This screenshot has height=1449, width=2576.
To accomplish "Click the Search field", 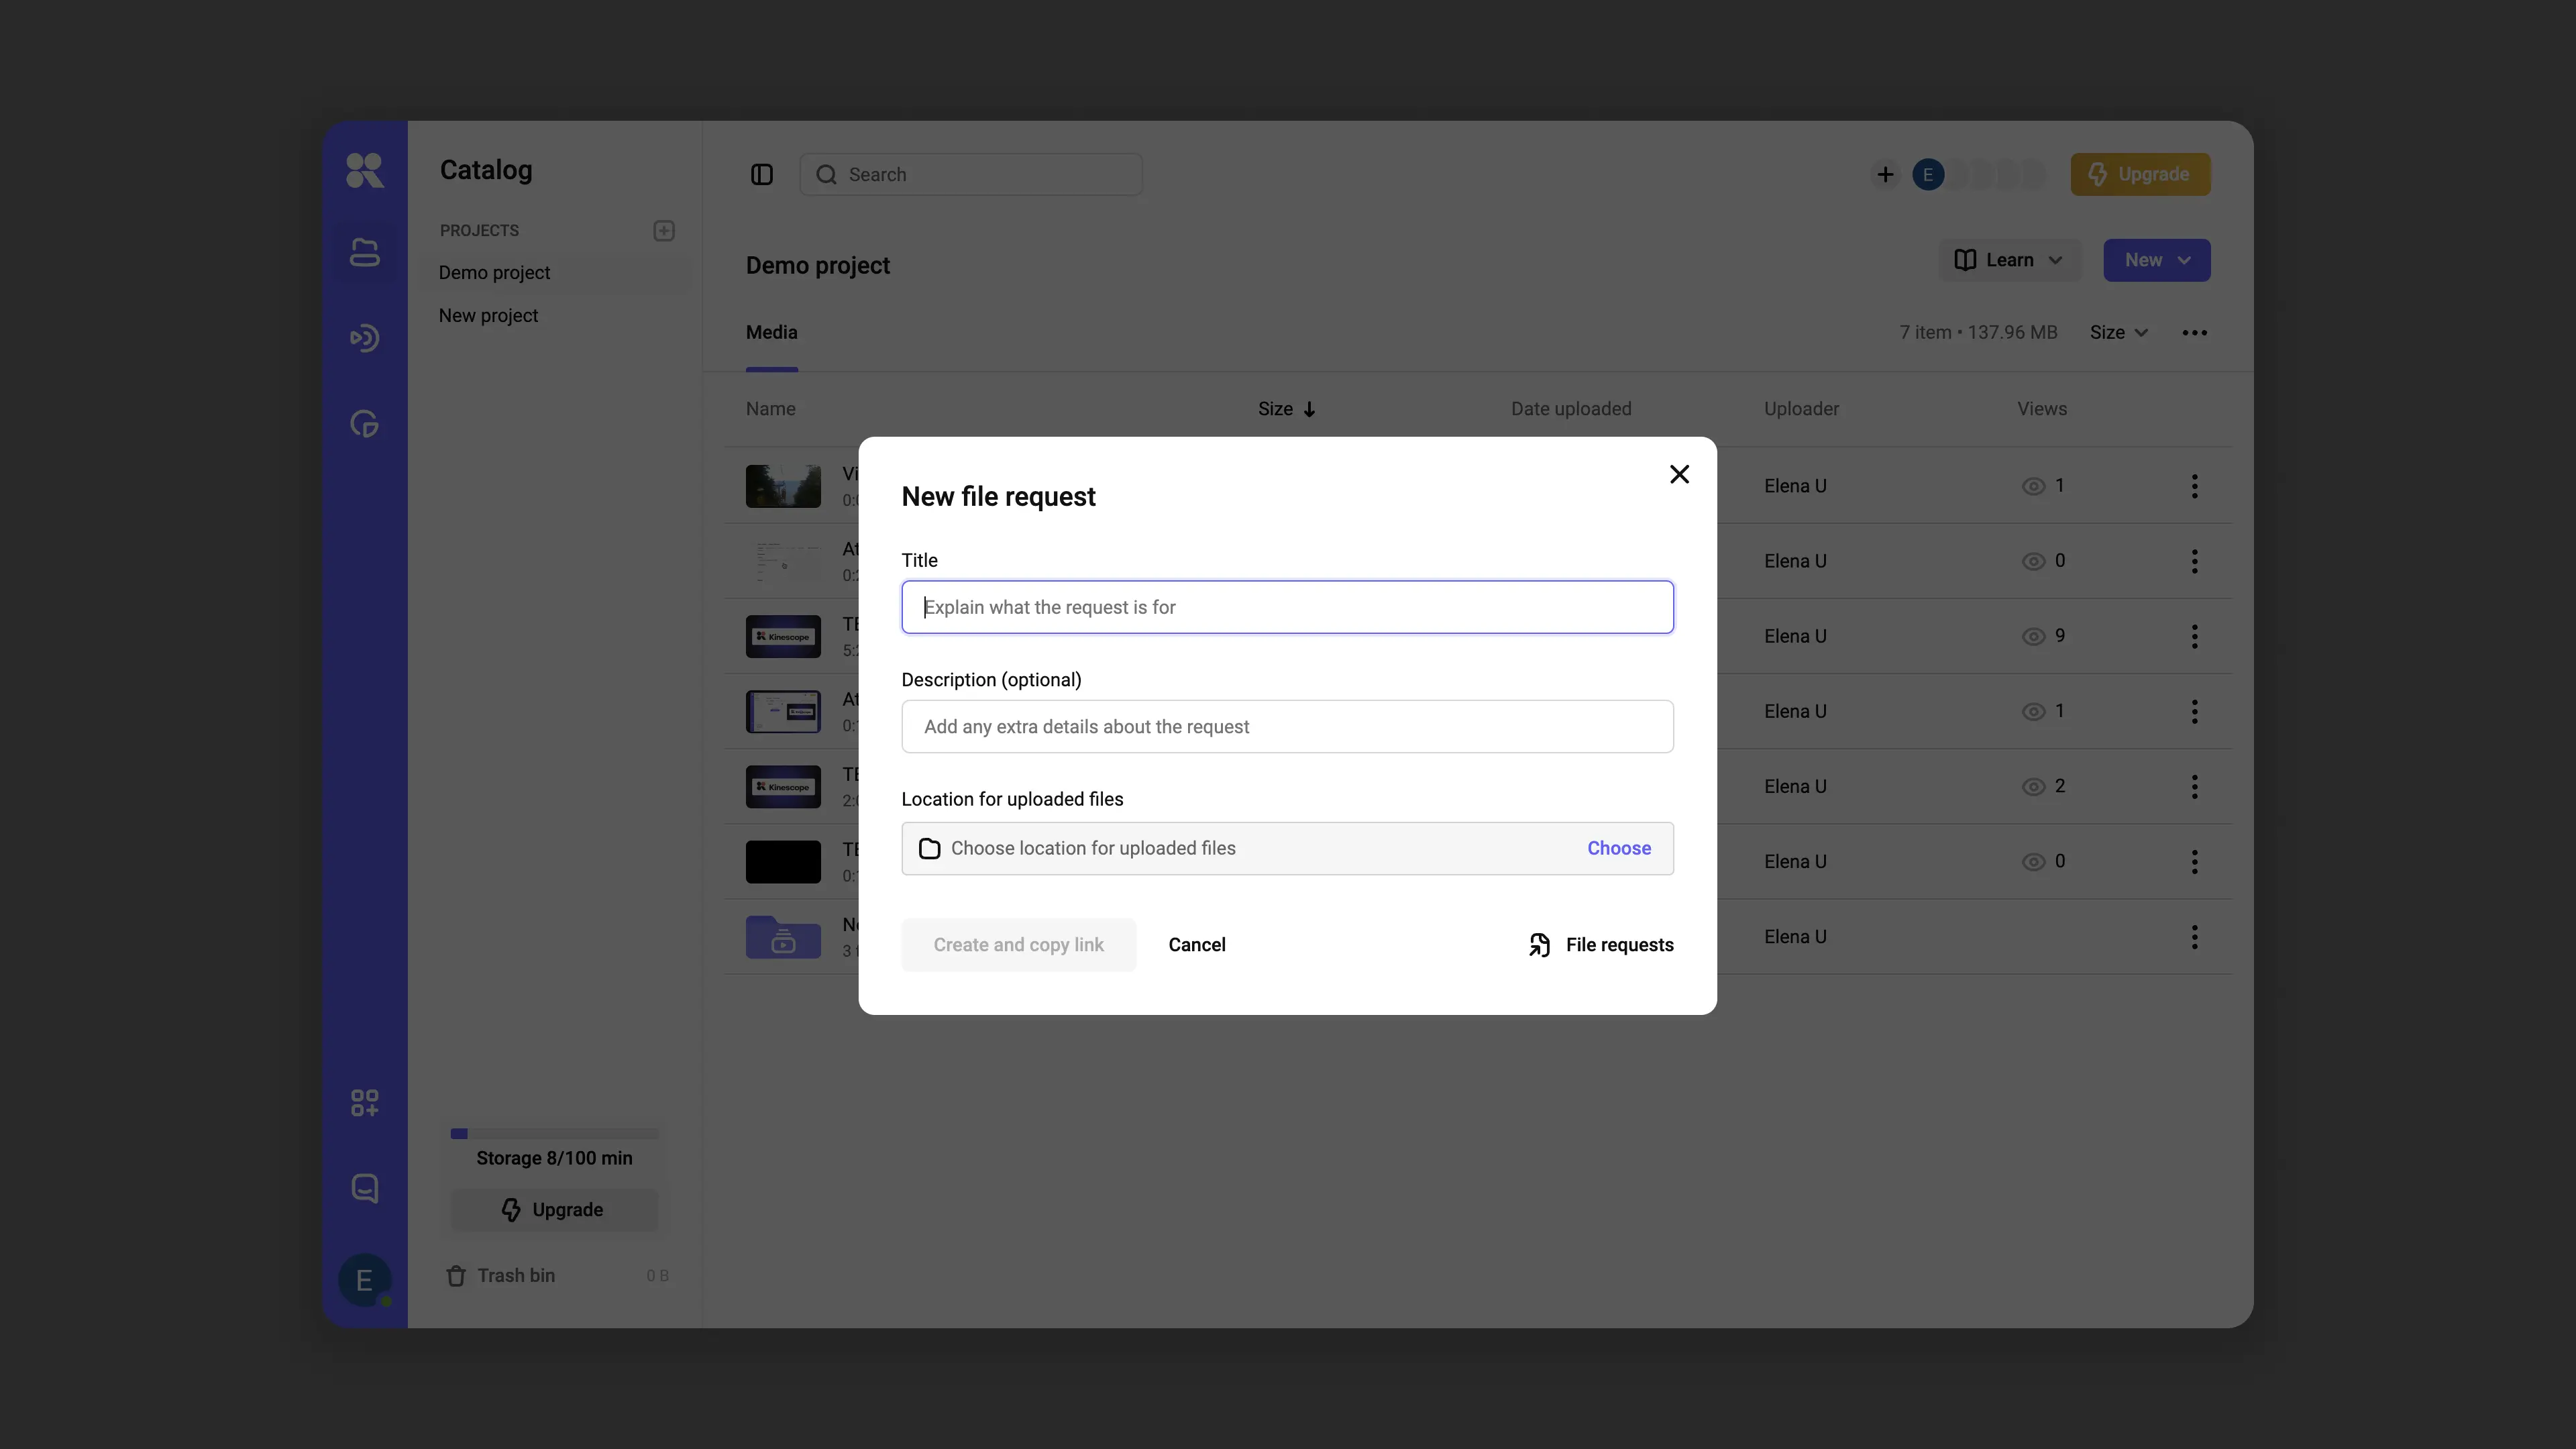I will 971,175.
